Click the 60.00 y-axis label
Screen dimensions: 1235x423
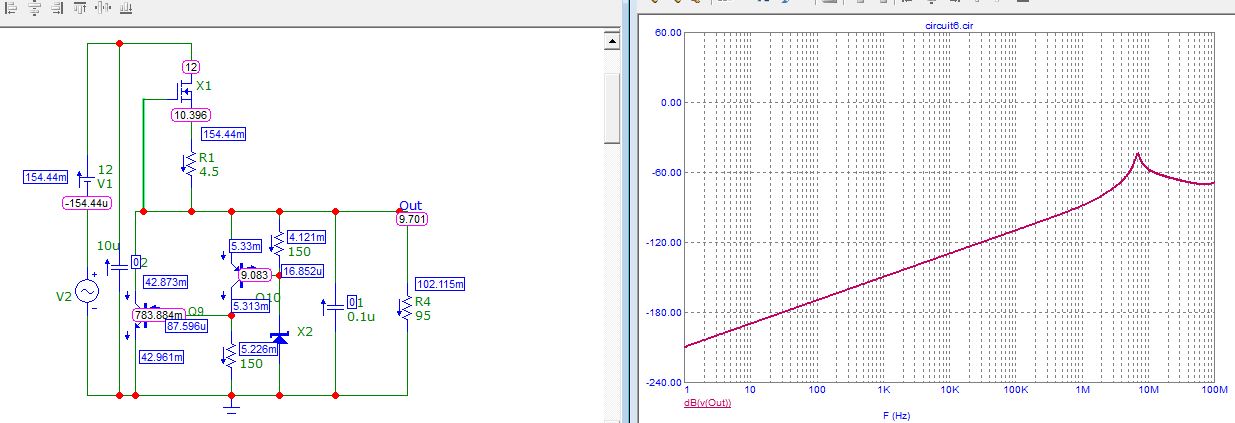(x=666, y=32)
